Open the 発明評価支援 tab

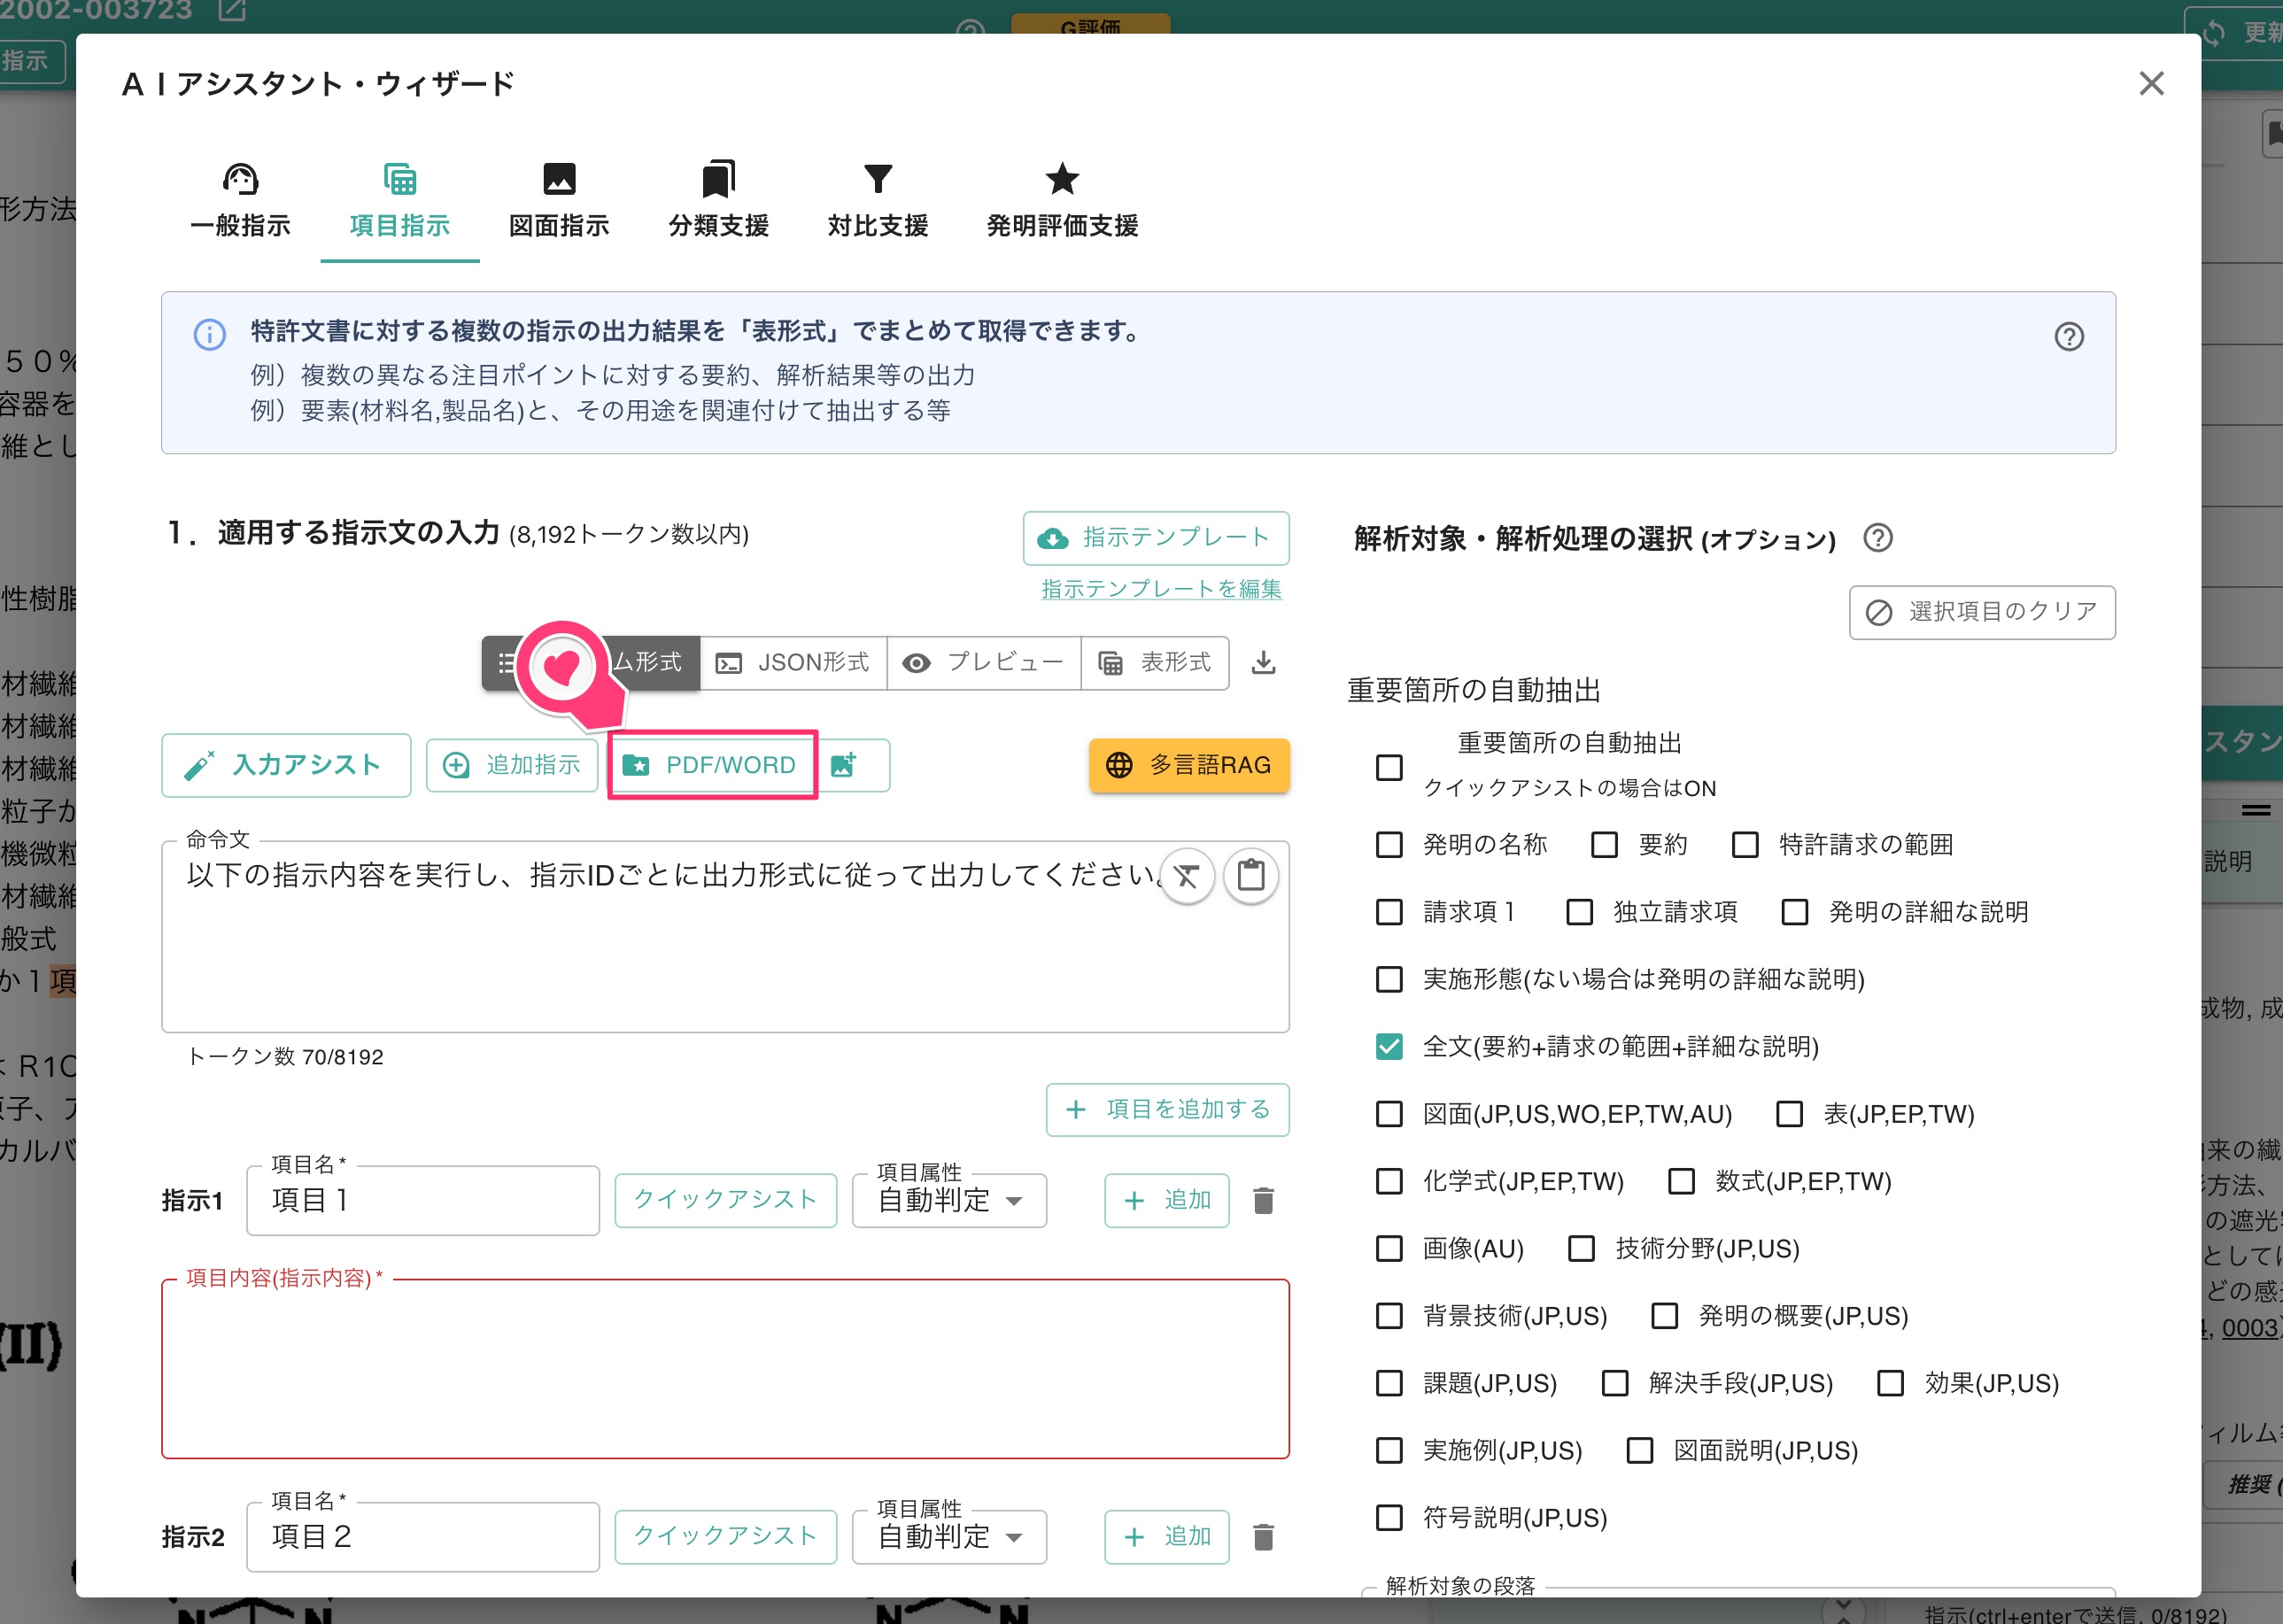(1062, 201)
